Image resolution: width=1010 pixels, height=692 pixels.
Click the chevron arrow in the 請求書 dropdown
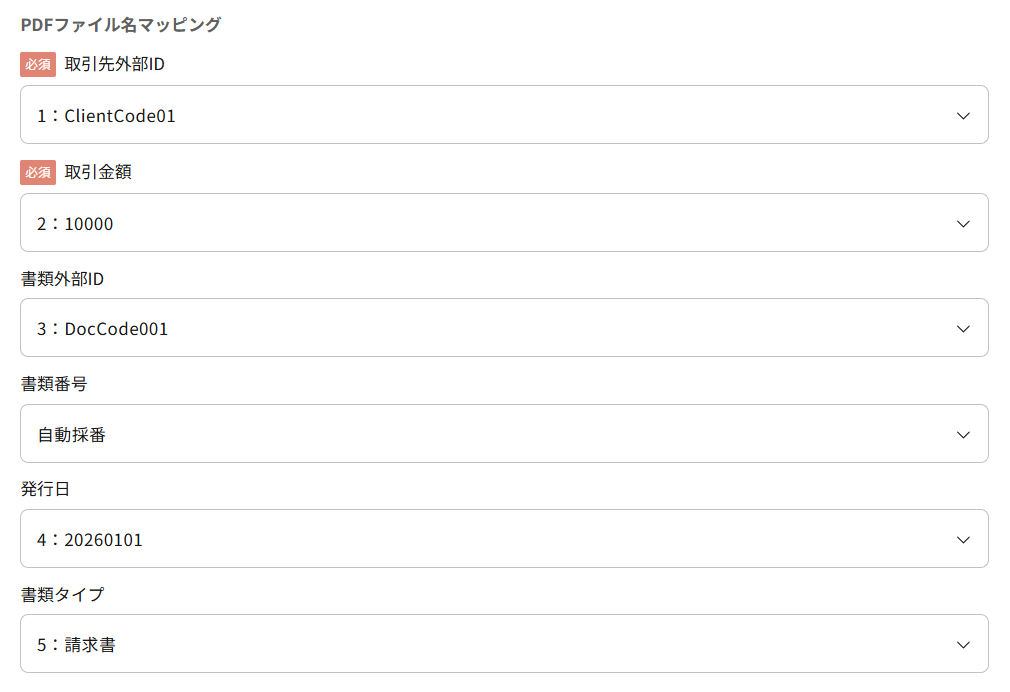pyautogui.click(x=963, y=644)
